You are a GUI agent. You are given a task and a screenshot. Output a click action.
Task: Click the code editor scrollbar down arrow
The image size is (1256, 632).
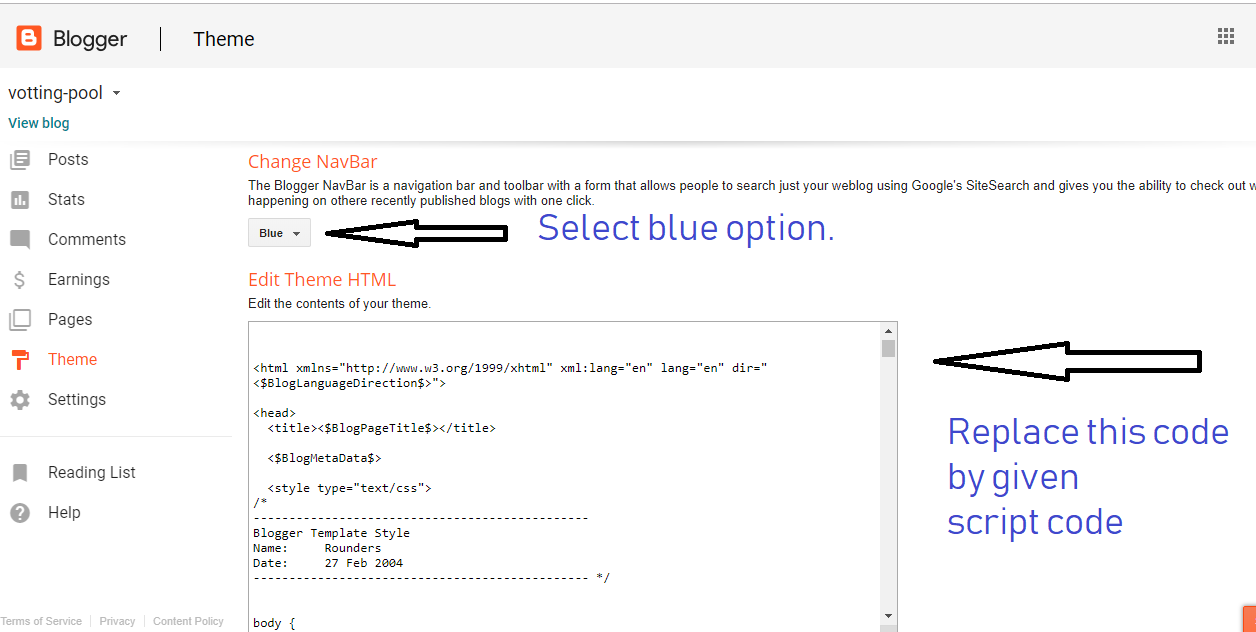point(888,616)
